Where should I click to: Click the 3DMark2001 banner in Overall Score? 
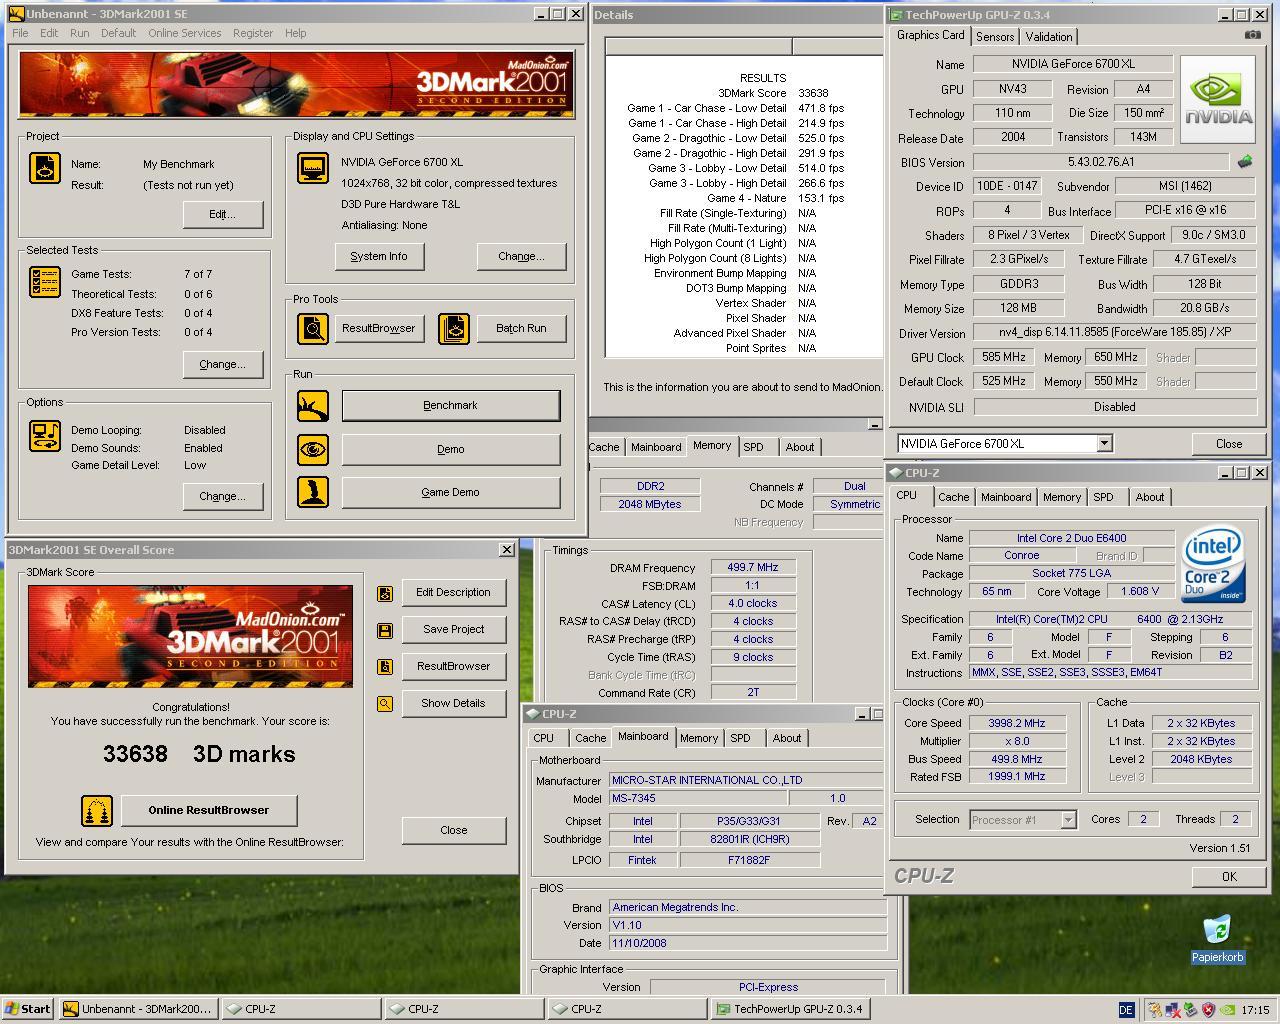(190, 636)
